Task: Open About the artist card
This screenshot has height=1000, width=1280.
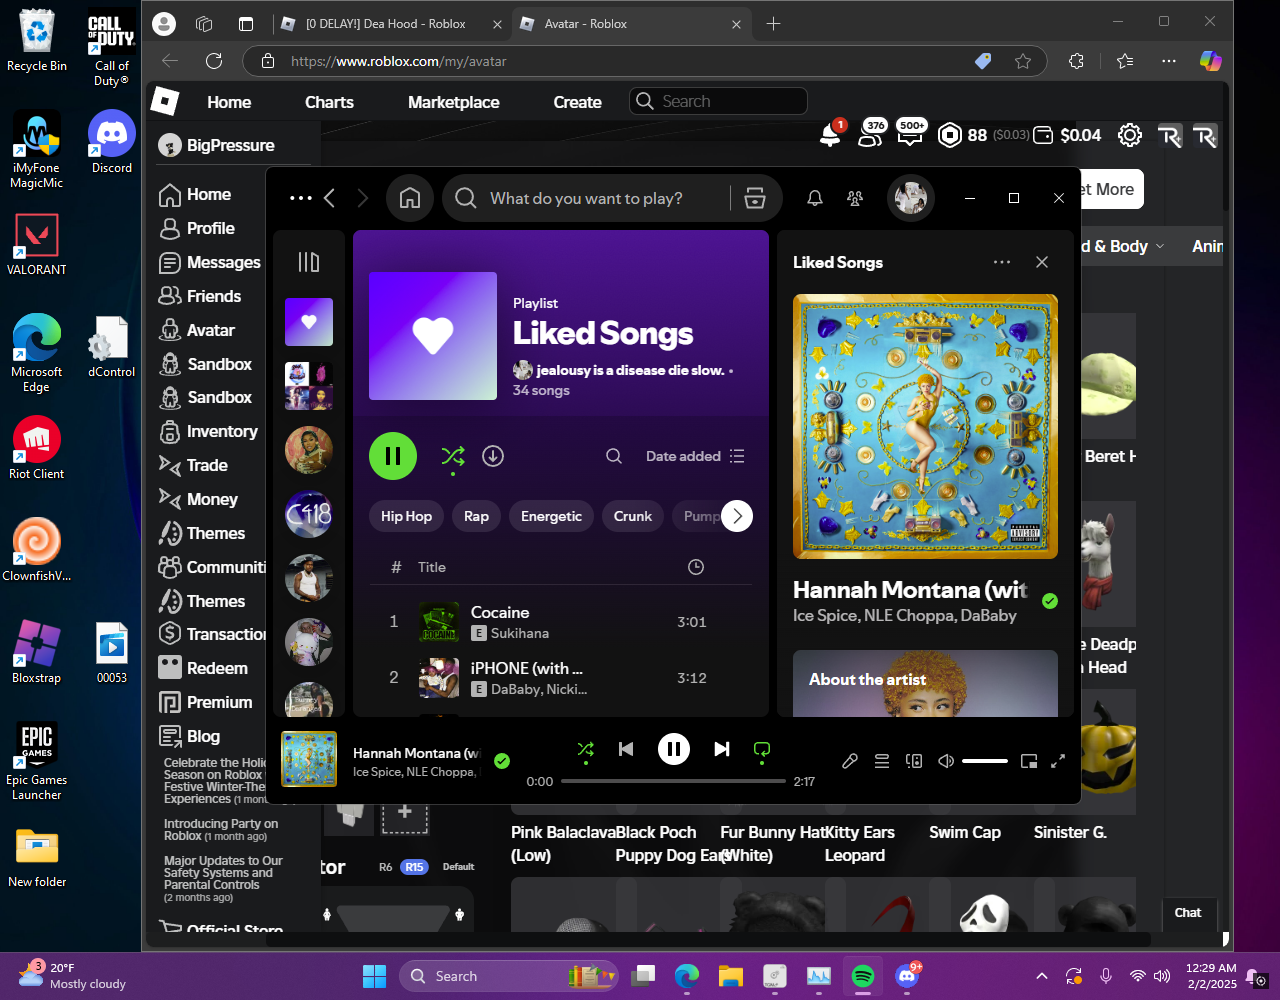Action: [925, 684]
